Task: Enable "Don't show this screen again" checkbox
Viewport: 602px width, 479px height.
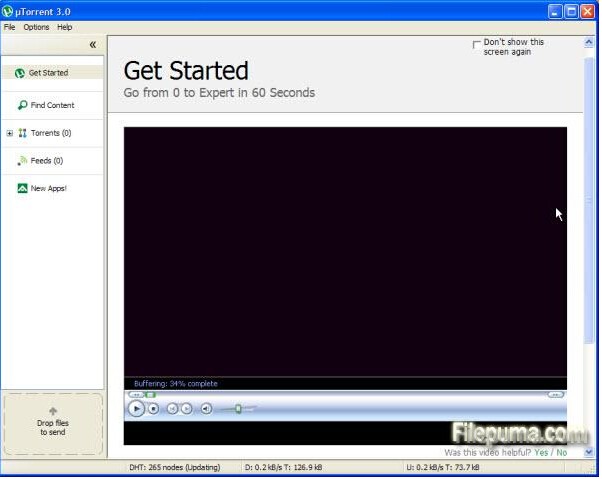Action: coord(477,45)
